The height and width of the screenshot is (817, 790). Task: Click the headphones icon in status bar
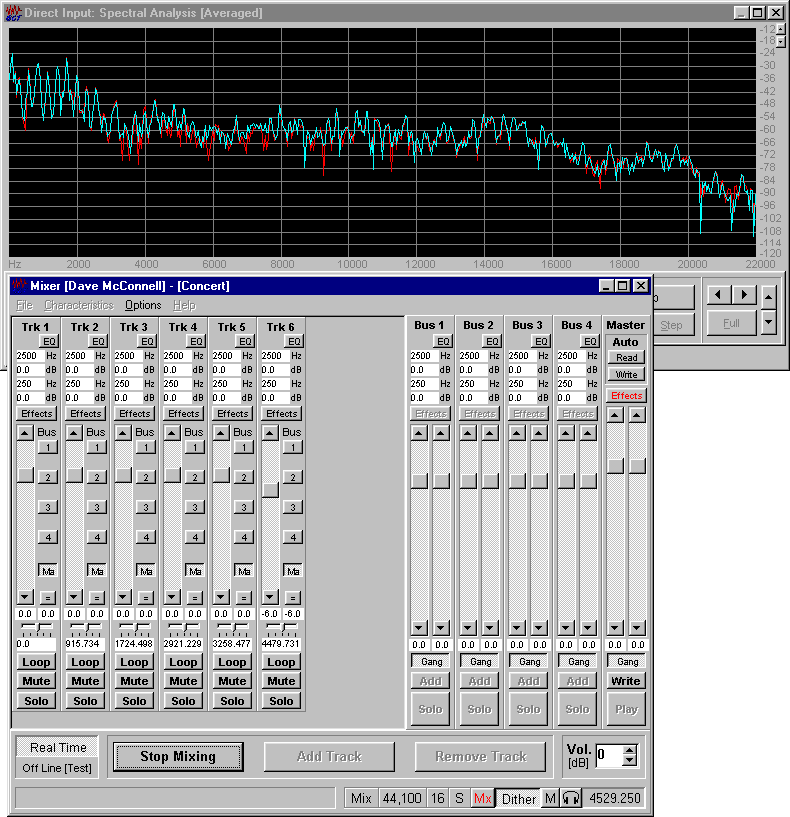coord(571,798)
